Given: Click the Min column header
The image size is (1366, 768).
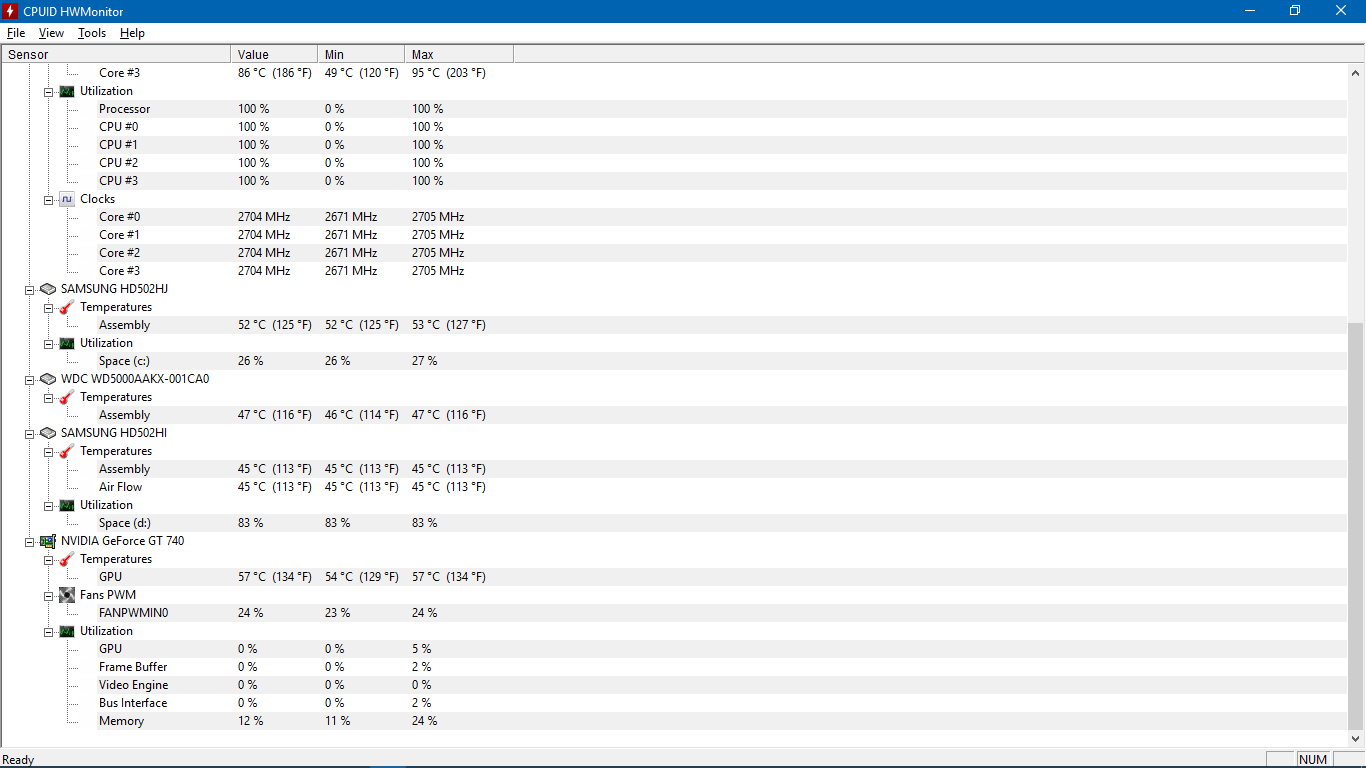Looking at the screenshot, I should (361, 54).
